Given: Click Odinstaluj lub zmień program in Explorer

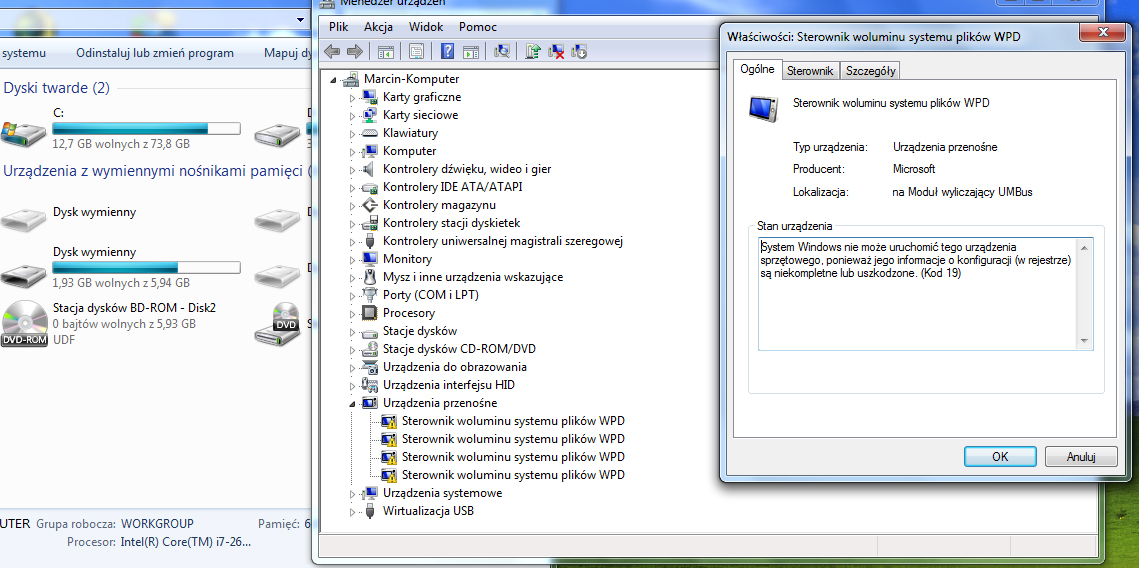Looking at the screenshot, I should 155,53.
